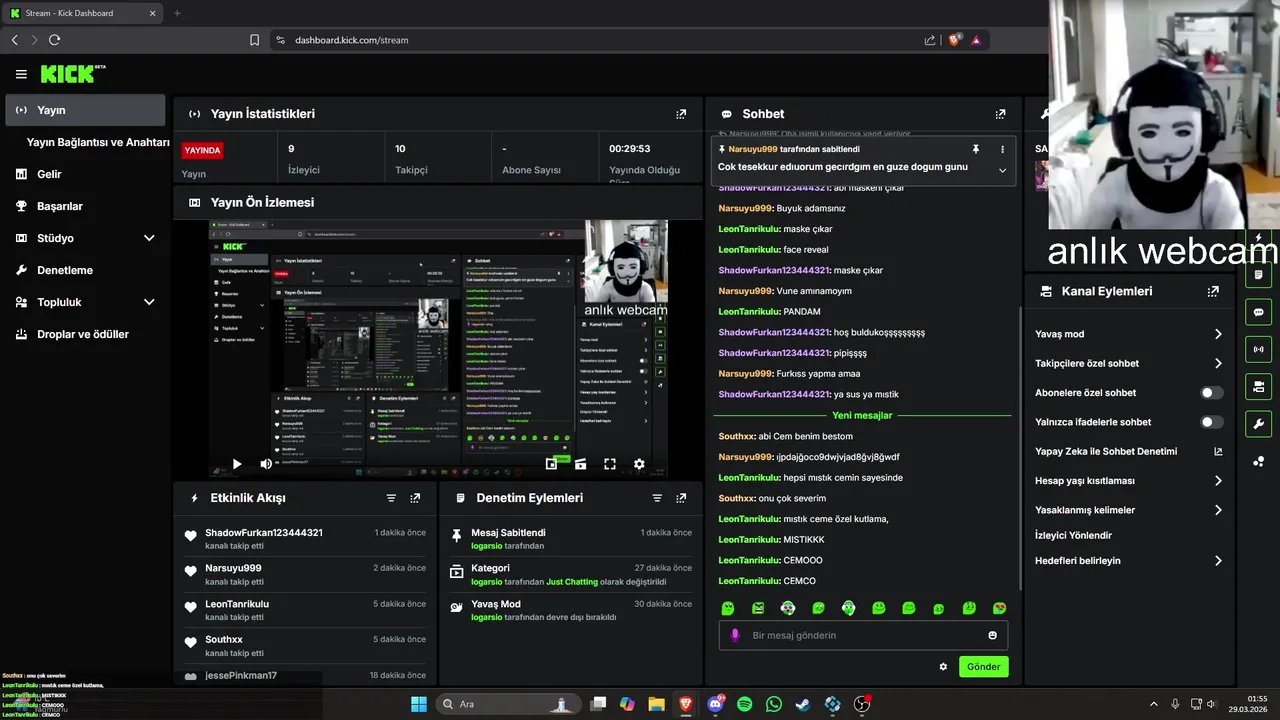The height and width of the screenshot is (720, 1280).
Task: Open the wrench widget in right sidebar
Action: tap(1258, 423)
